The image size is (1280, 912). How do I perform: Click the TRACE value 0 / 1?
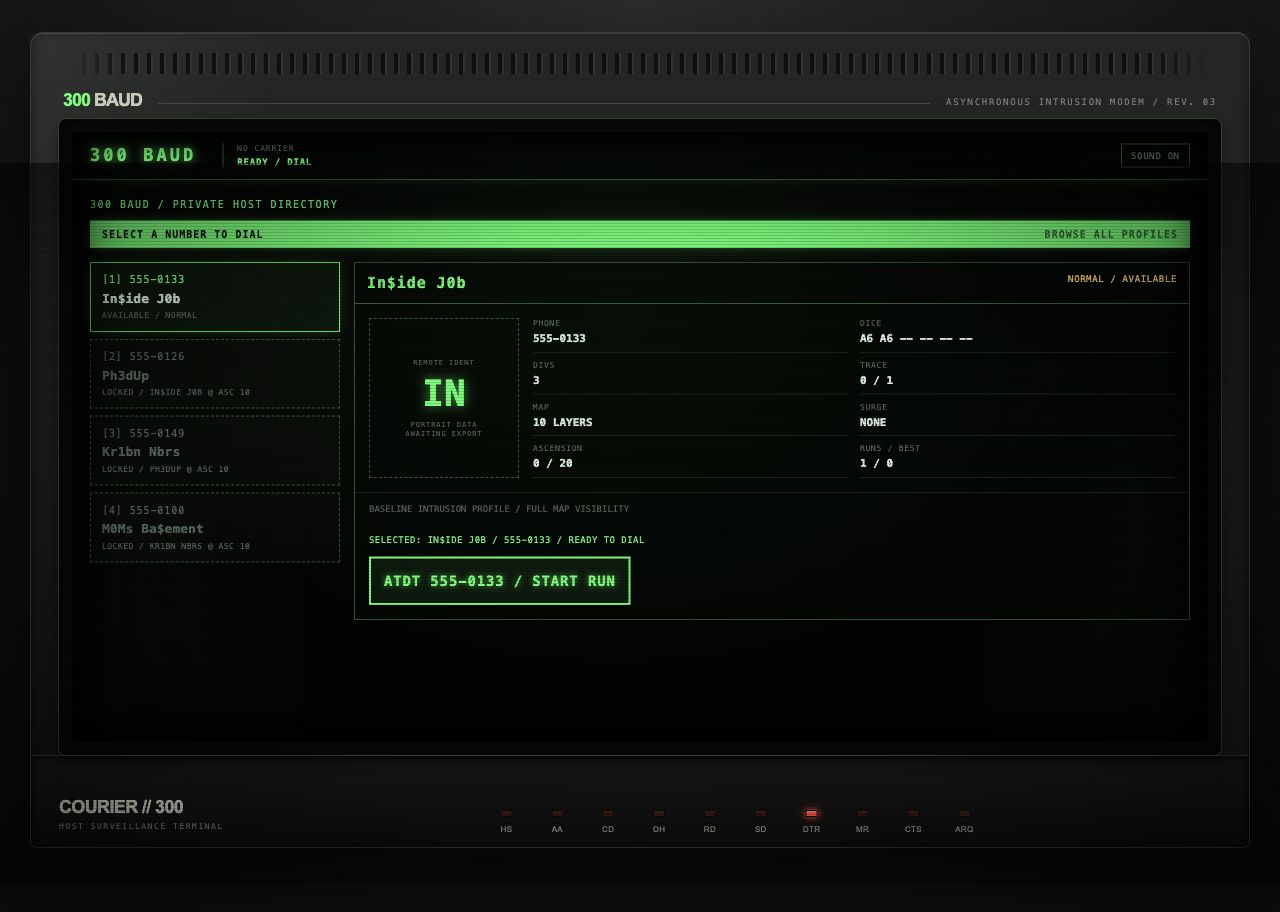pos(876,380)
